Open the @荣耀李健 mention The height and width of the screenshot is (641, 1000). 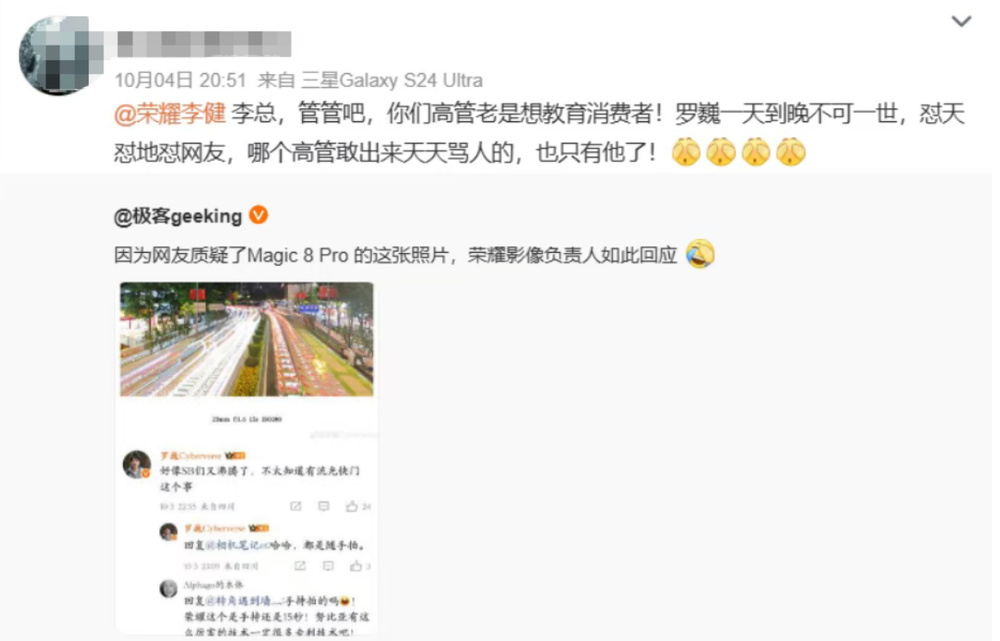tap(170, 114)
